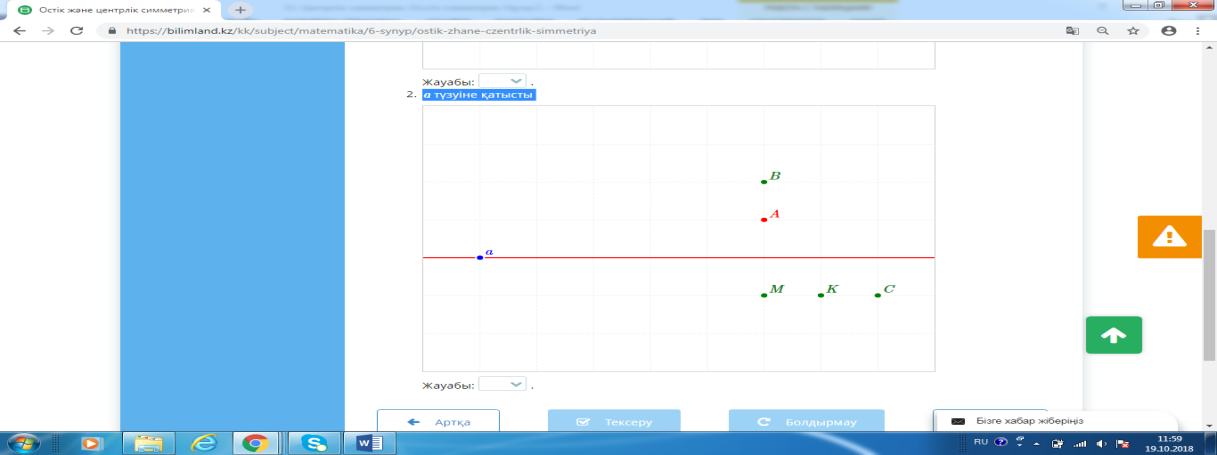Open Skype from the taskbar
This screenshot has width=1217, height=455.
point(314,443)
